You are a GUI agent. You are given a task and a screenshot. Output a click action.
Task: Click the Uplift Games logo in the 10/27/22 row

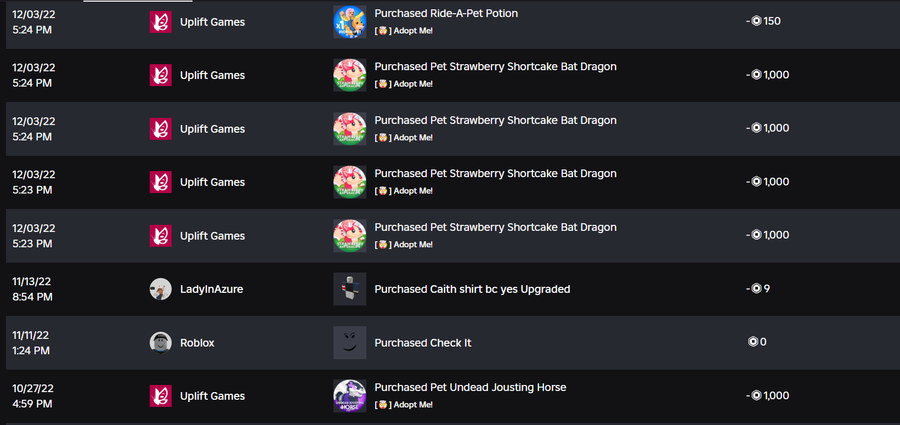(x=161, y=396)
